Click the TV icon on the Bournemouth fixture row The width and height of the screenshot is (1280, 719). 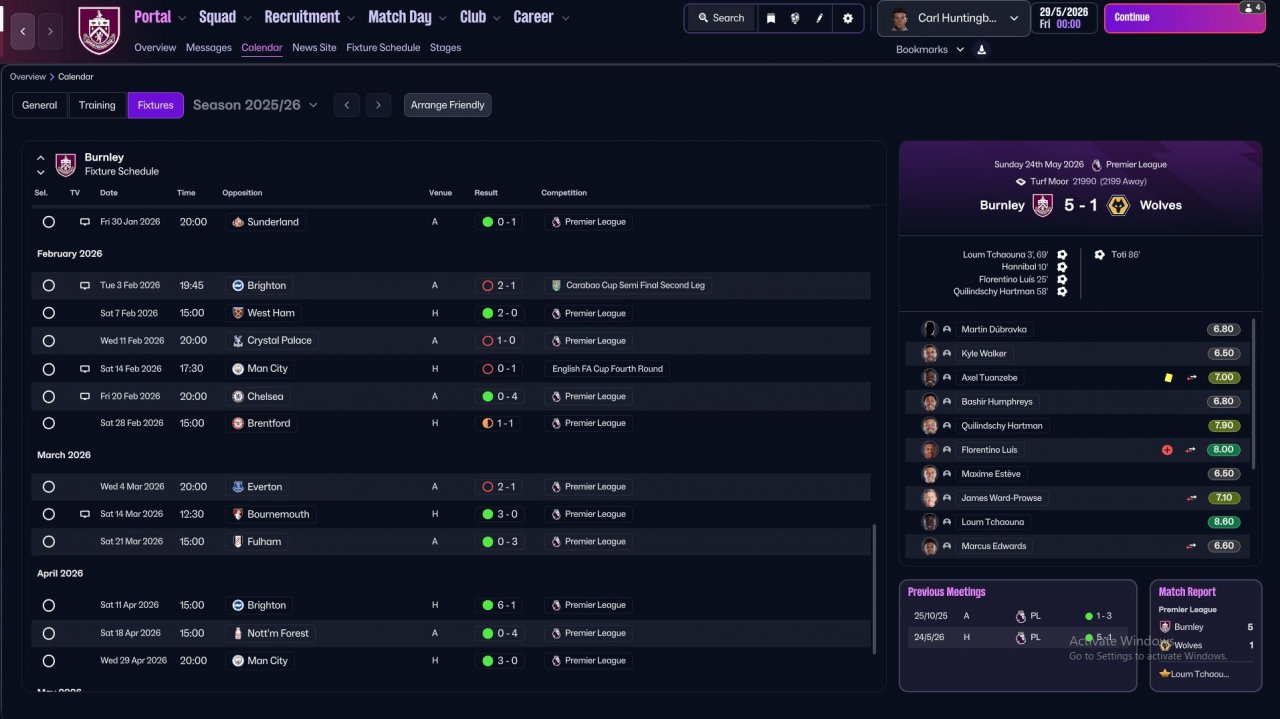pos(85,514)
